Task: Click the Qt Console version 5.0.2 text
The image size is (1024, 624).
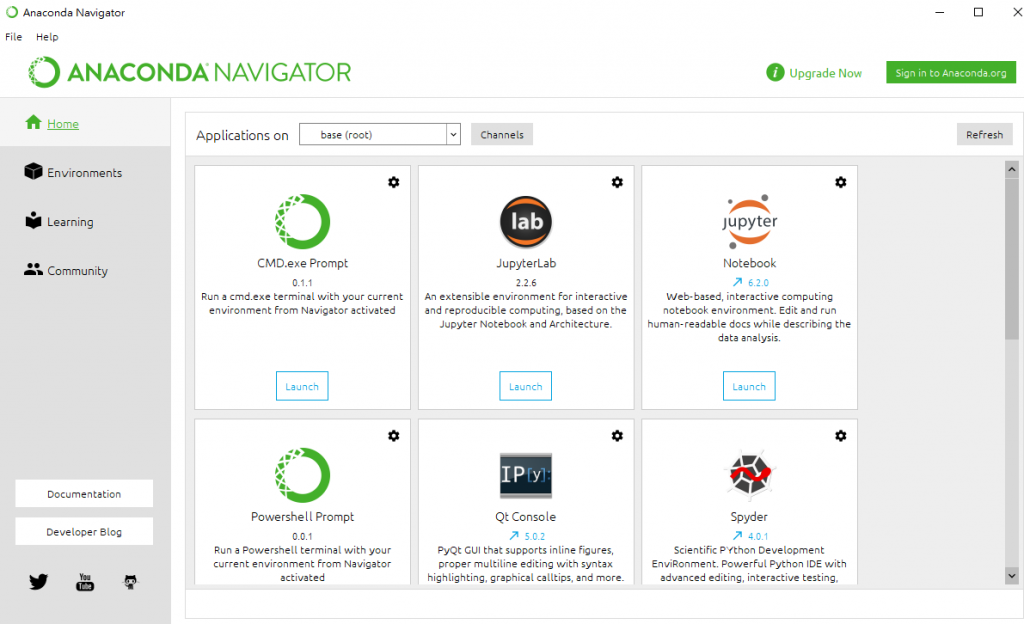Action: coord(535,536)
